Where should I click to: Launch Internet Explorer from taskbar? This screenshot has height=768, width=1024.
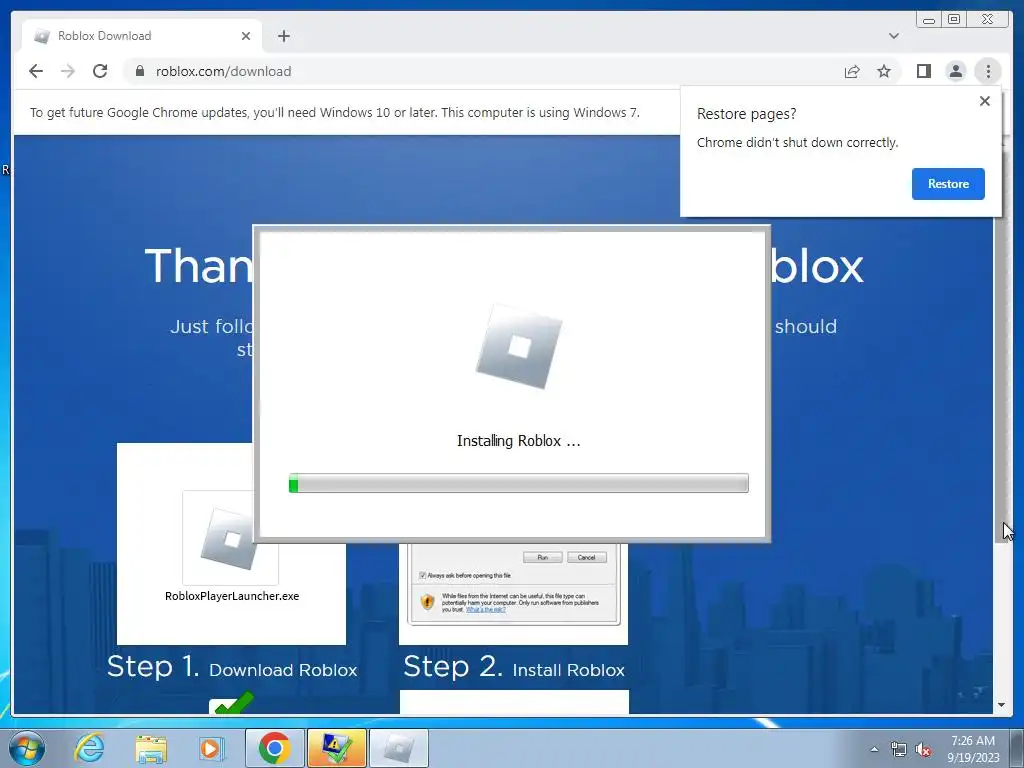[89, 748]
